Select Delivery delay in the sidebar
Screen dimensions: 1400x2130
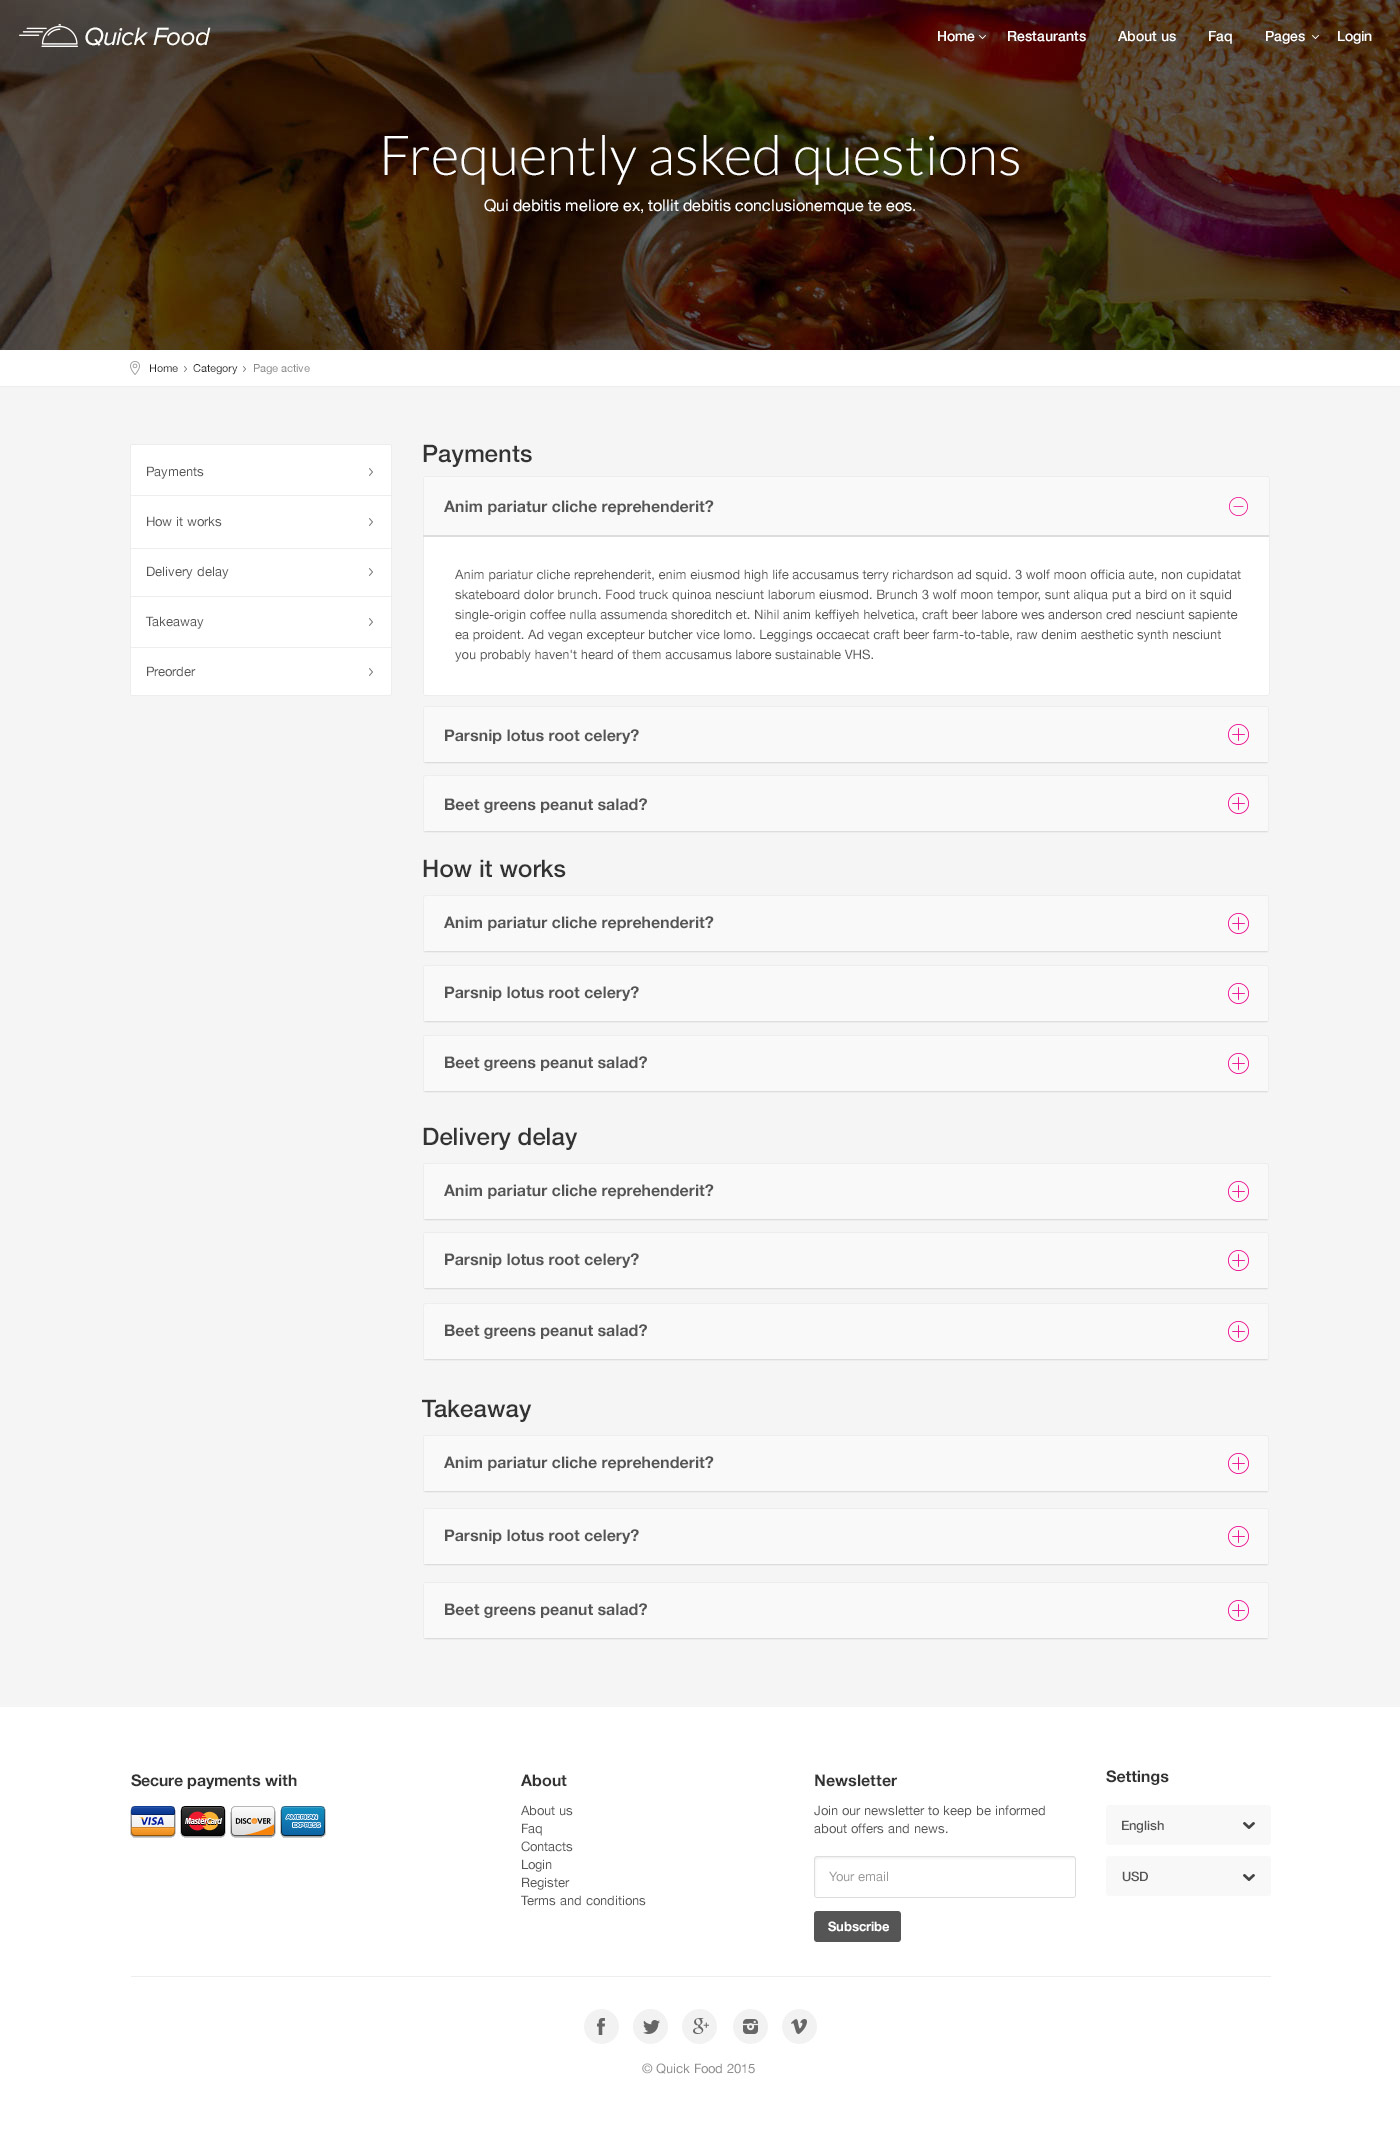point(260,572)
